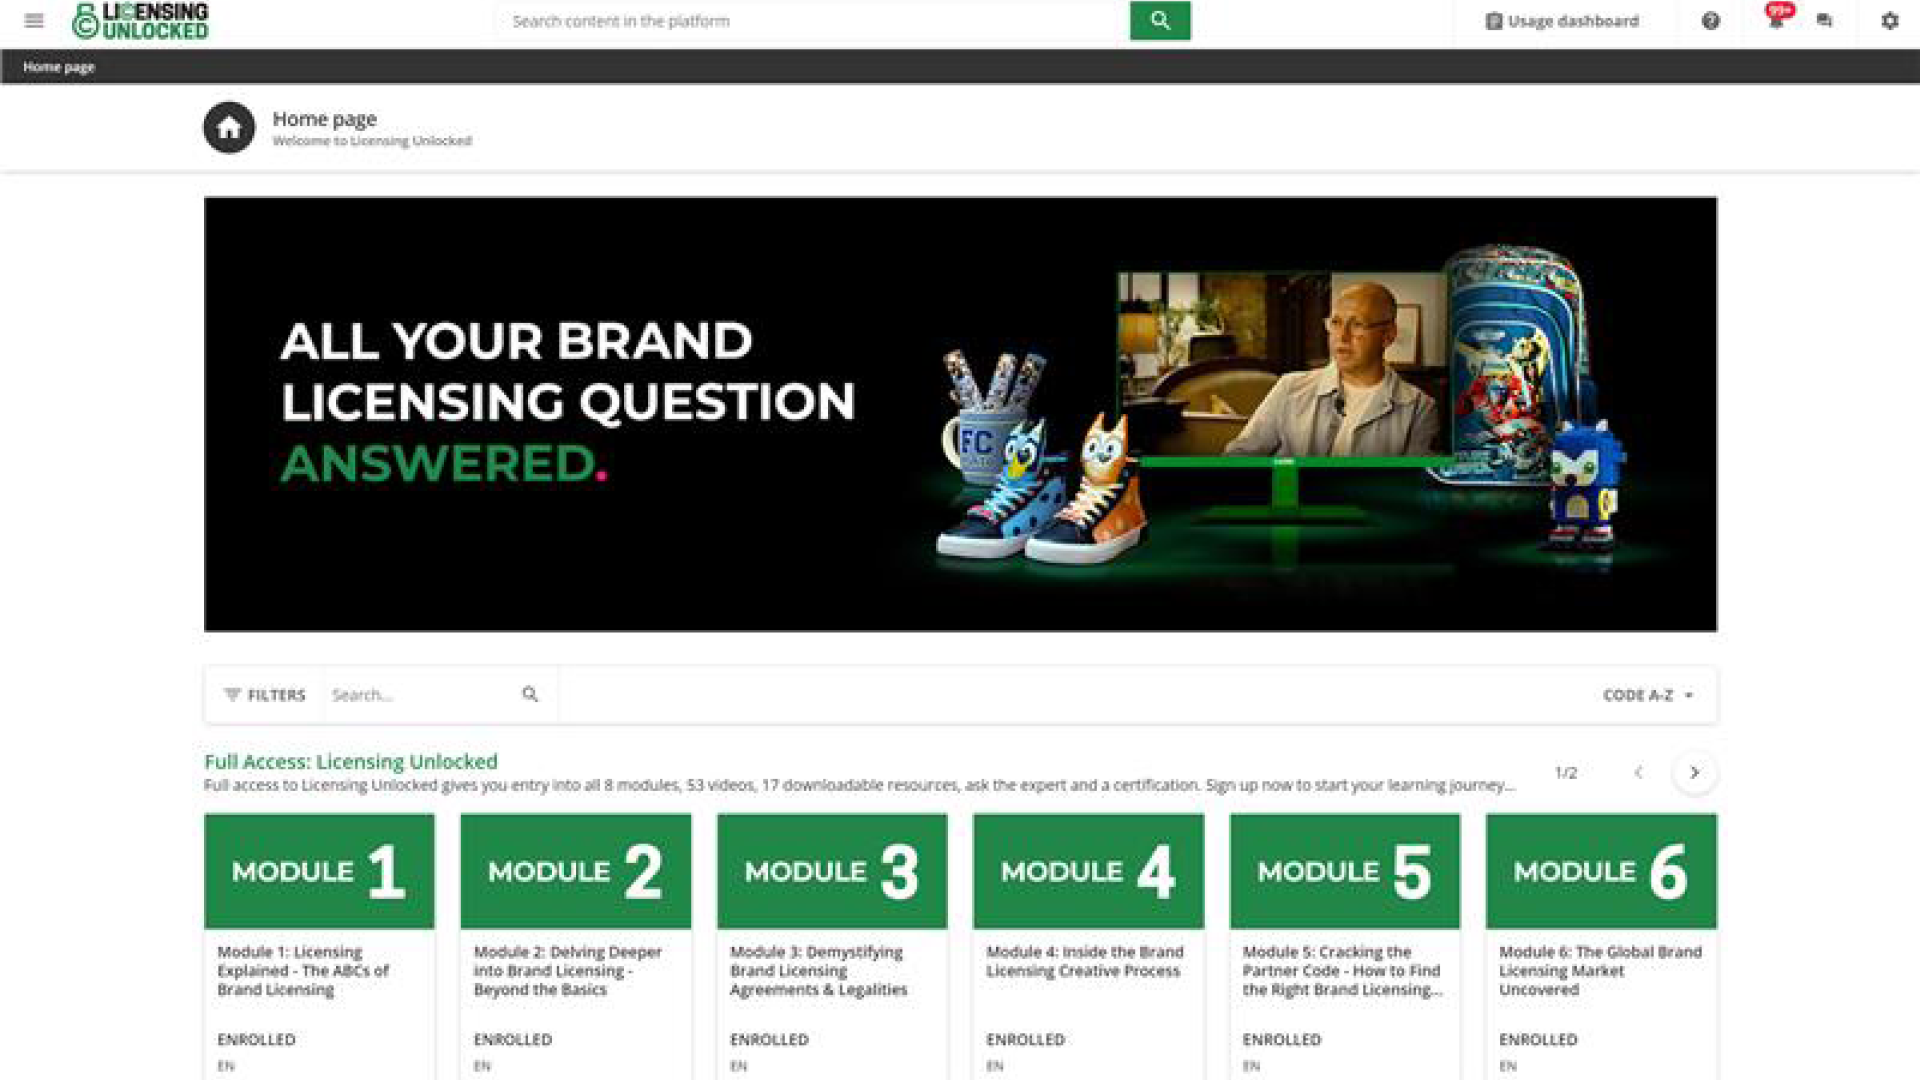The width and height of the screenshot is (1920, 1080).
Task: Expand the FILTERS panel
Action: [x=265, y=695]
